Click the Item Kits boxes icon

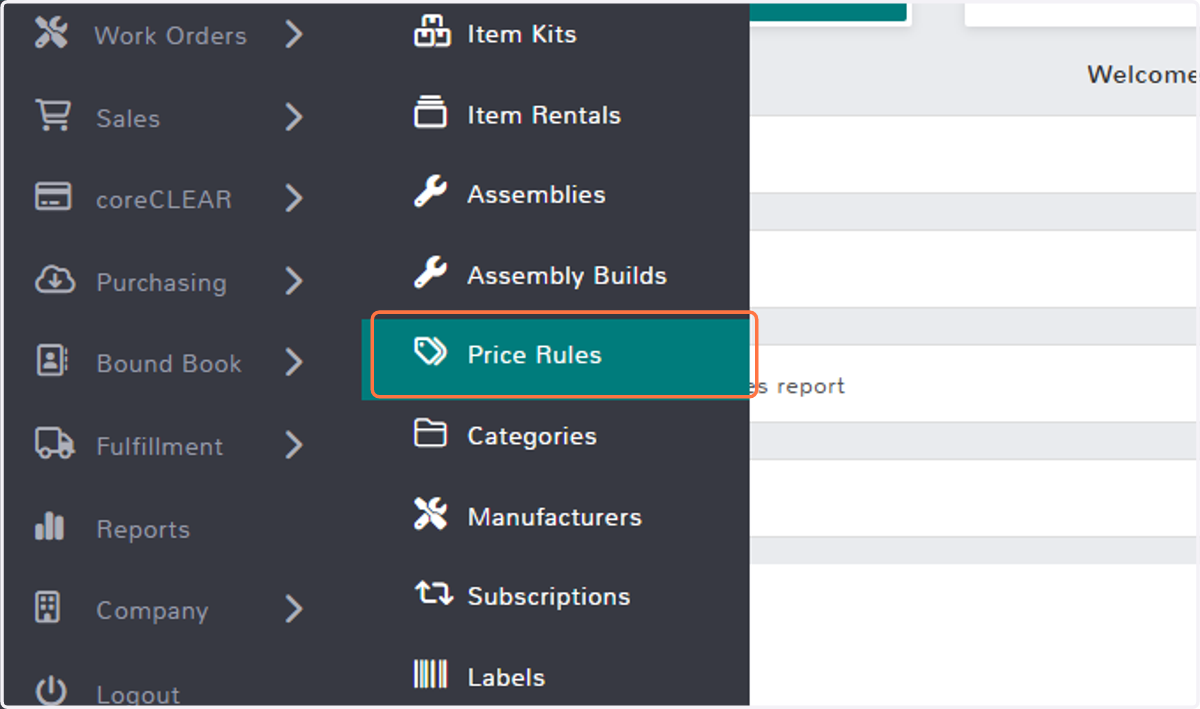431,32
